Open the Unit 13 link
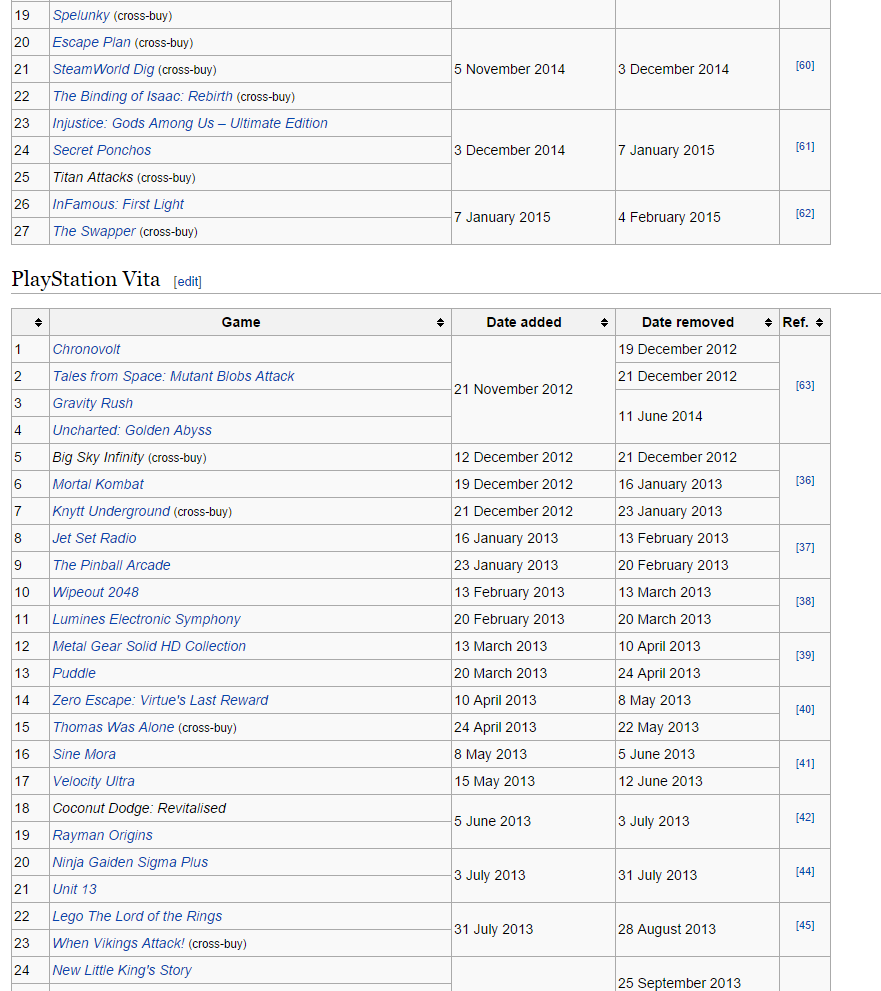The image size is (881, 991). pos(75,889)
